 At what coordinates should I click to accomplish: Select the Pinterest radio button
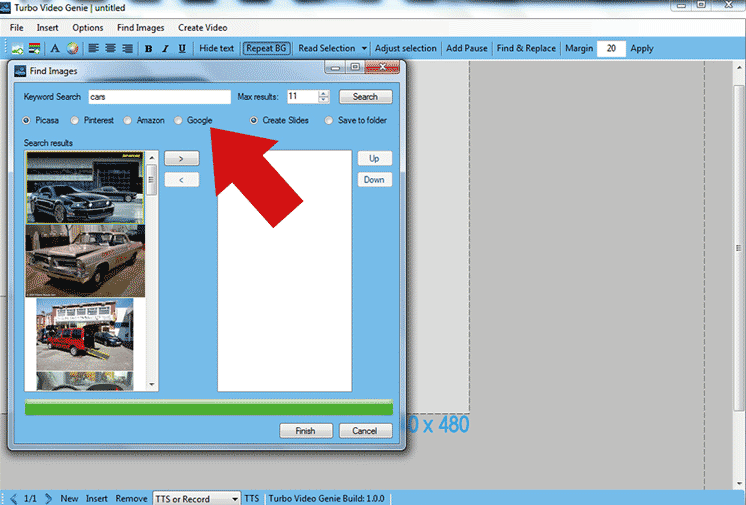pyautogui.click(x=75, y=120)
